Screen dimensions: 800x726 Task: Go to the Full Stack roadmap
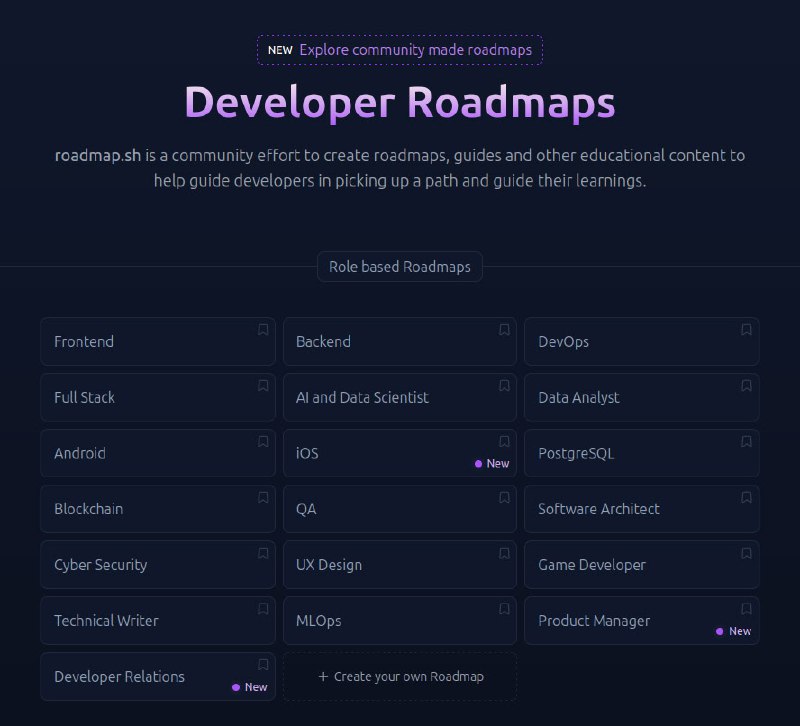158,397
